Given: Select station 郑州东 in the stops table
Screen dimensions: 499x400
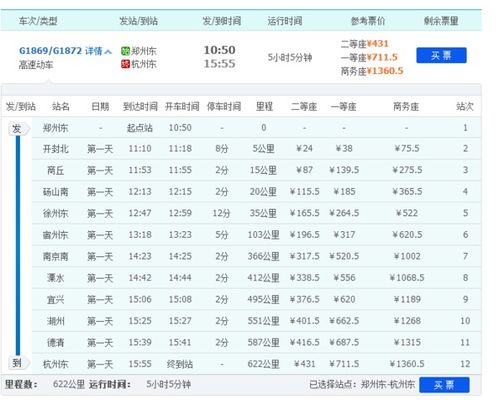Looking at the screenshot, I should 55,128.
